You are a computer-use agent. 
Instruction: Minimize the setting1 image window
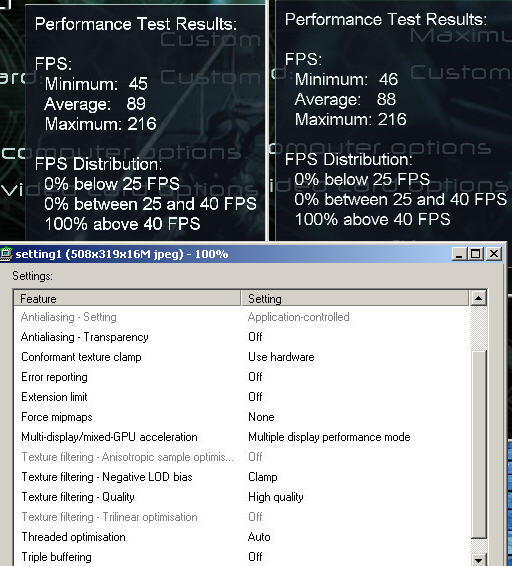[x=459, y=254]
